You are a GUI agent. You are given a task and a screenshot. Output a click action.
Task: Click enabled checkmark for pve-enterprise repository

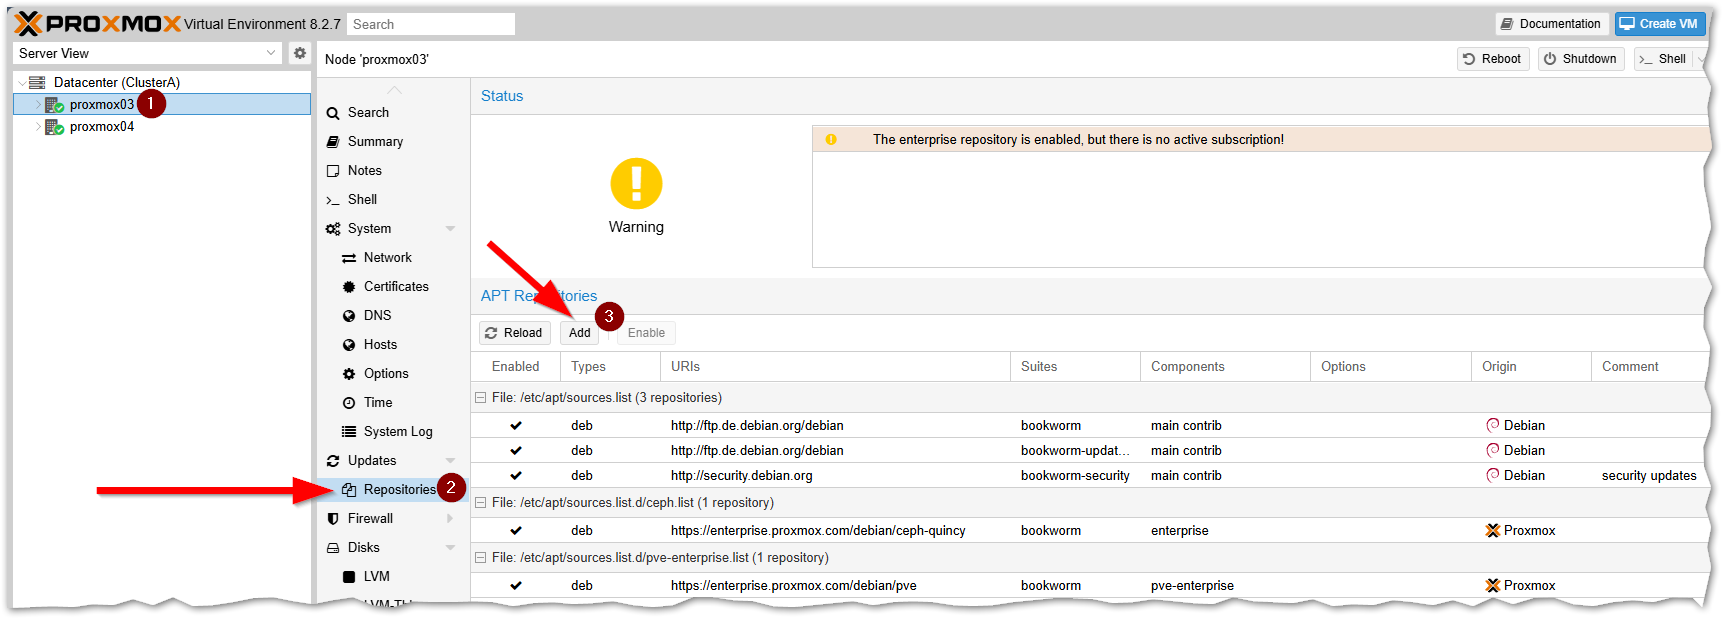(516, 586)
